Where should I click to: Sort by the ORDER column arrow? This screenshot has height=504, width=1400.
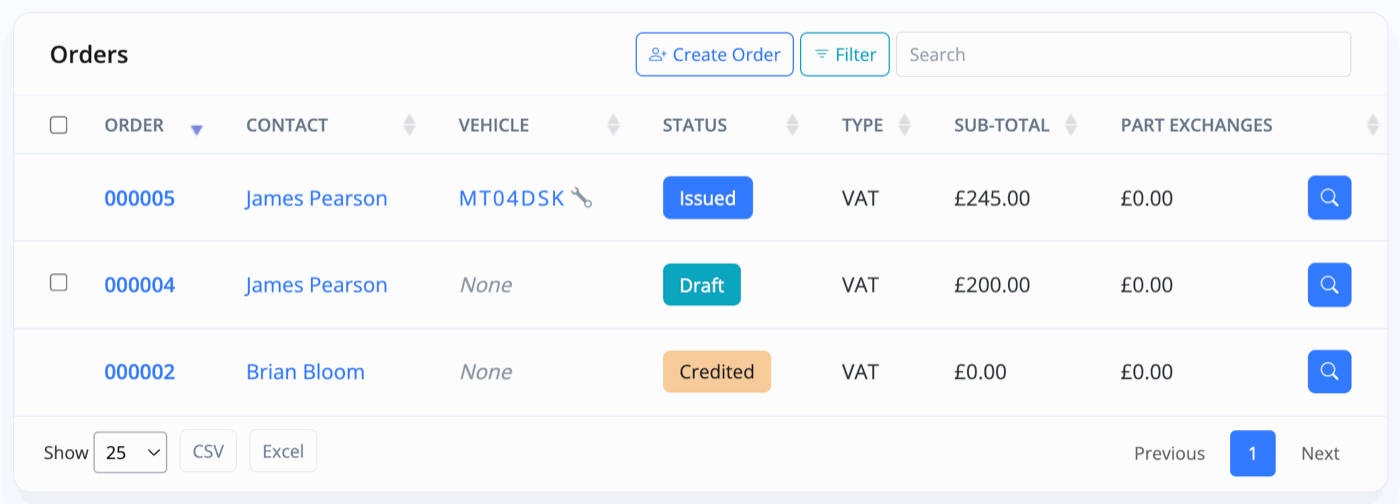pyautogui.click(x=197, y=130)
